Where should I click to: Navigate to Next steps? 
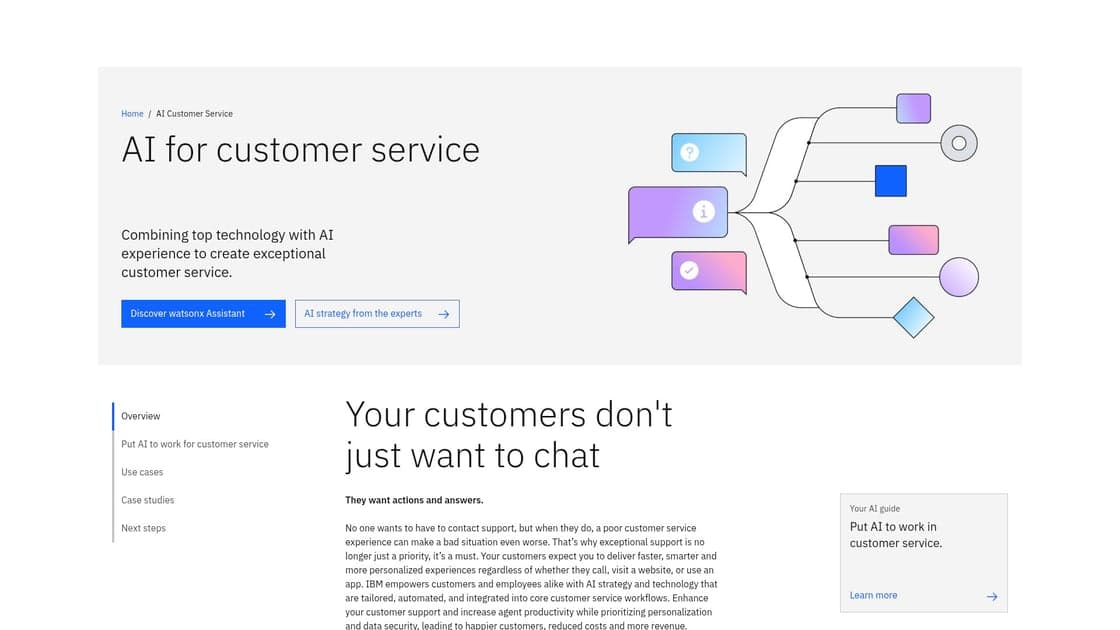tap(143, 528)
